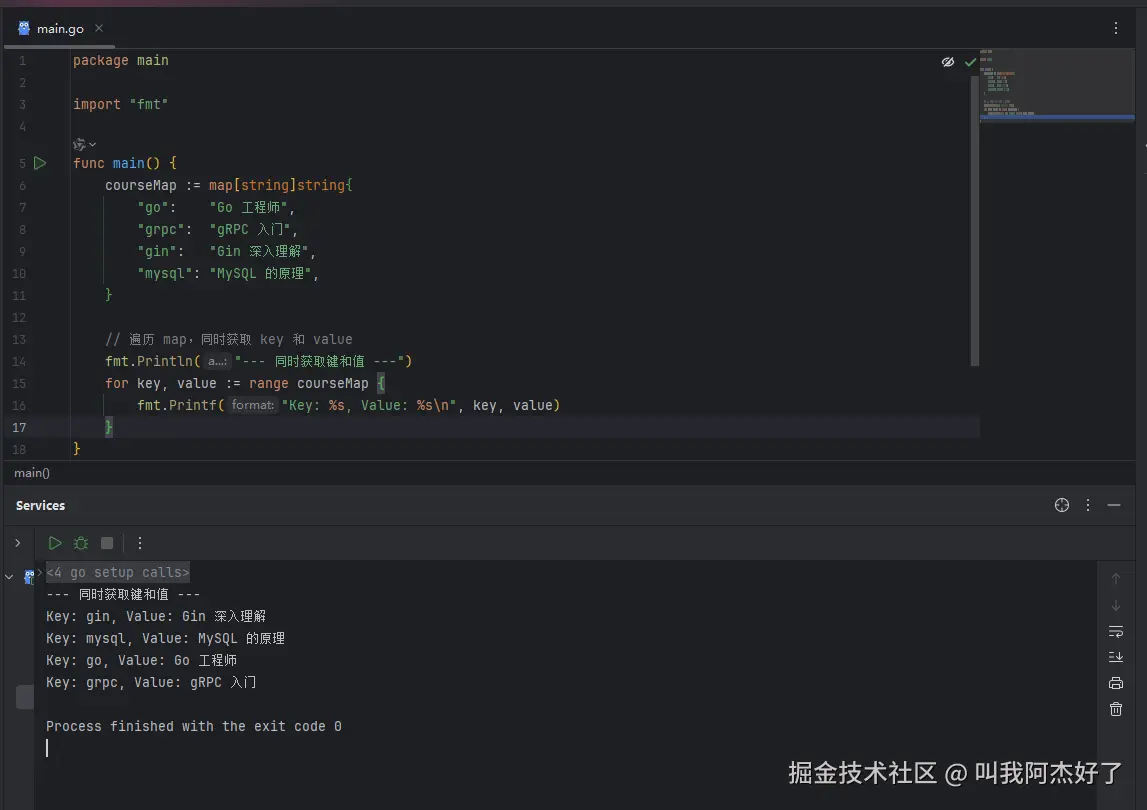Print console output using printer icon

pos(1116,683)
